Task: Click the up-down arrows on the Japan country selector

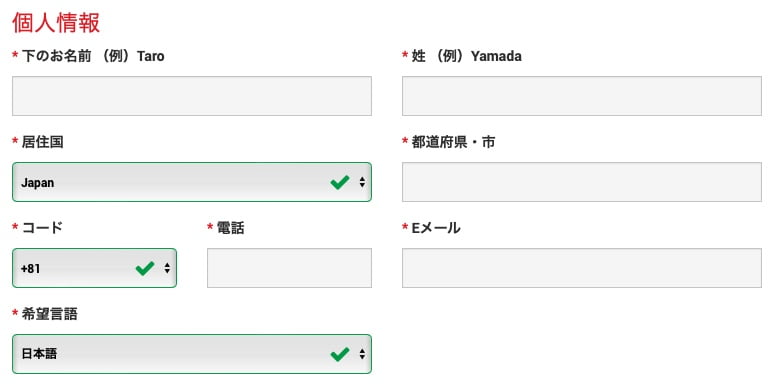Action: coord(362,183)
